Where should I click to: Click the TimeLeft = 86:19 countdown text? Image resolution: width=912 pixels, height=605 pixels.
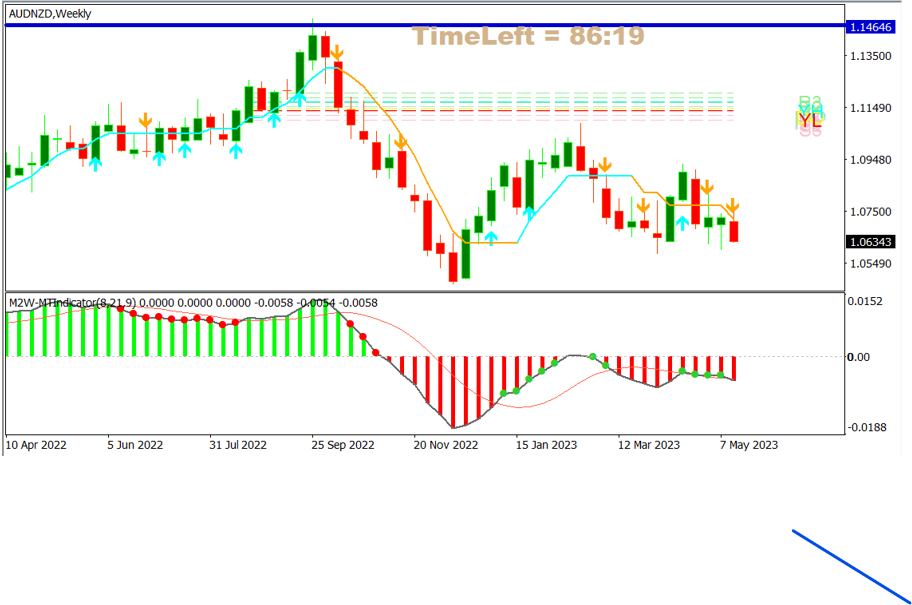530,37
